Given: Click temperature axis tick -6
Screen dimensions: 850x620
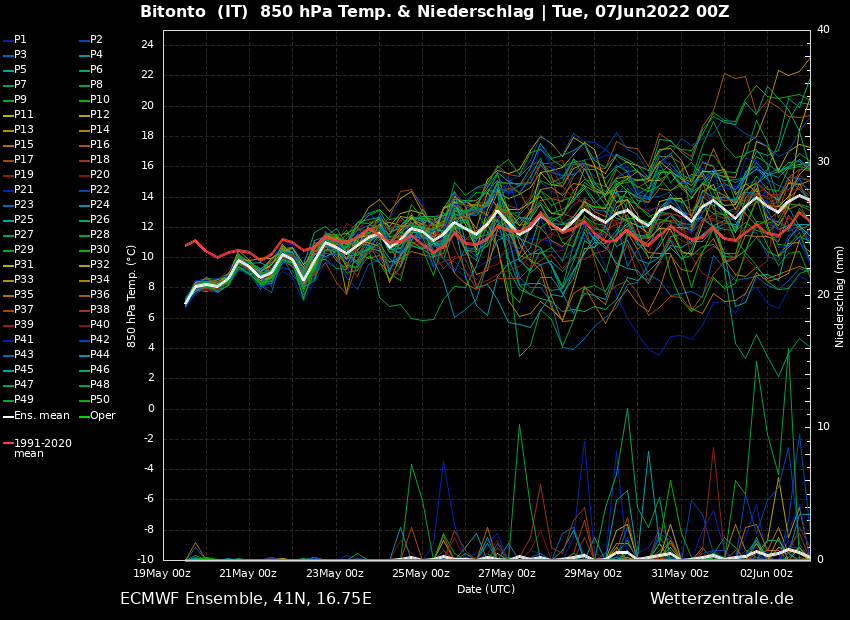Looking at the screenshot, I should 149,500.
